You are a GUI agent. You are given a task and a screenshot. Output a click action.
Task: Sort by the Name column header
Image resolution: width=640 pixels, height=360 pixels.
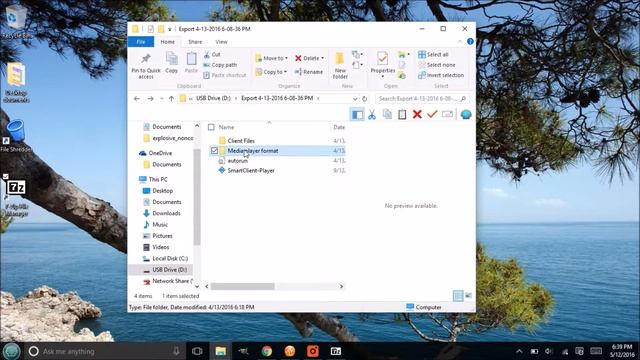pos(227,127)
